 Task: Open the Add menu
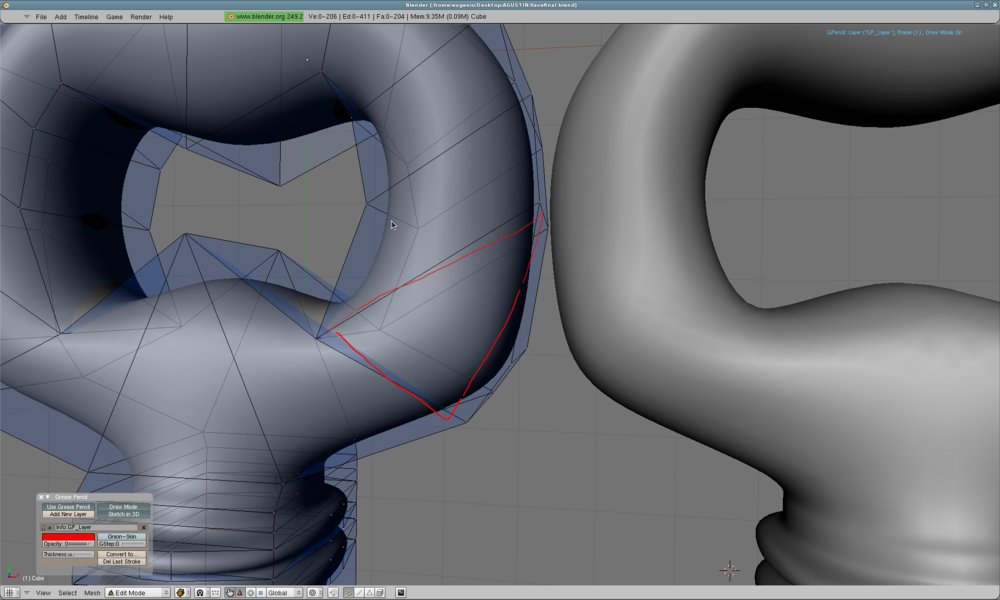tap(61, 17)
